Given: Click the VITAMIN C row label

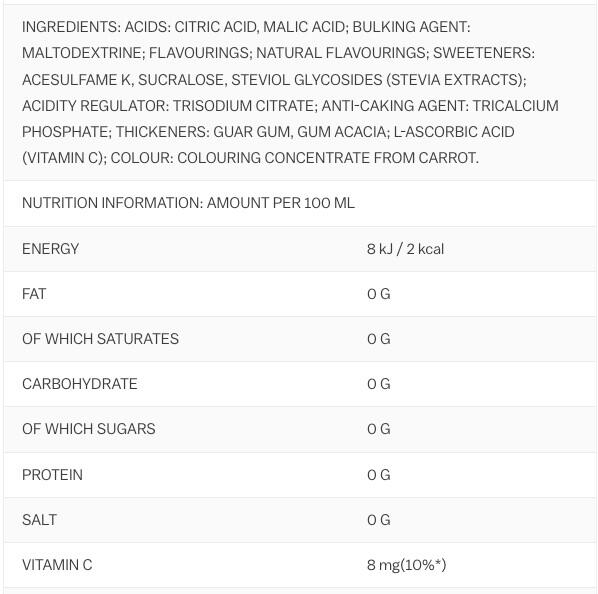Looking at the screenshot, I should point(57,565).
